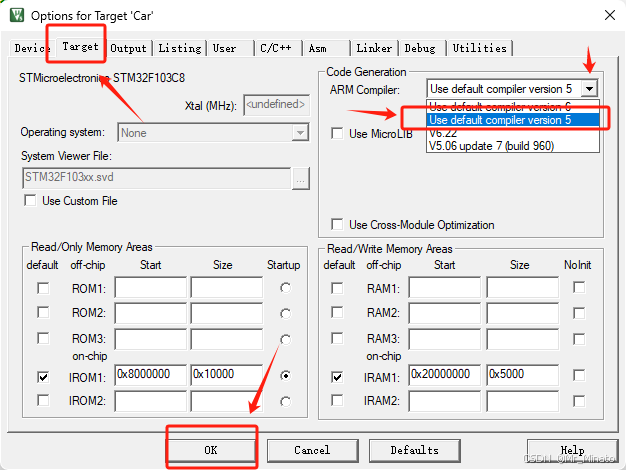The image size is (626, 470).
Task: Enable NoInit for RAM3
Action: pyautogui.click(x=579, y=339)
